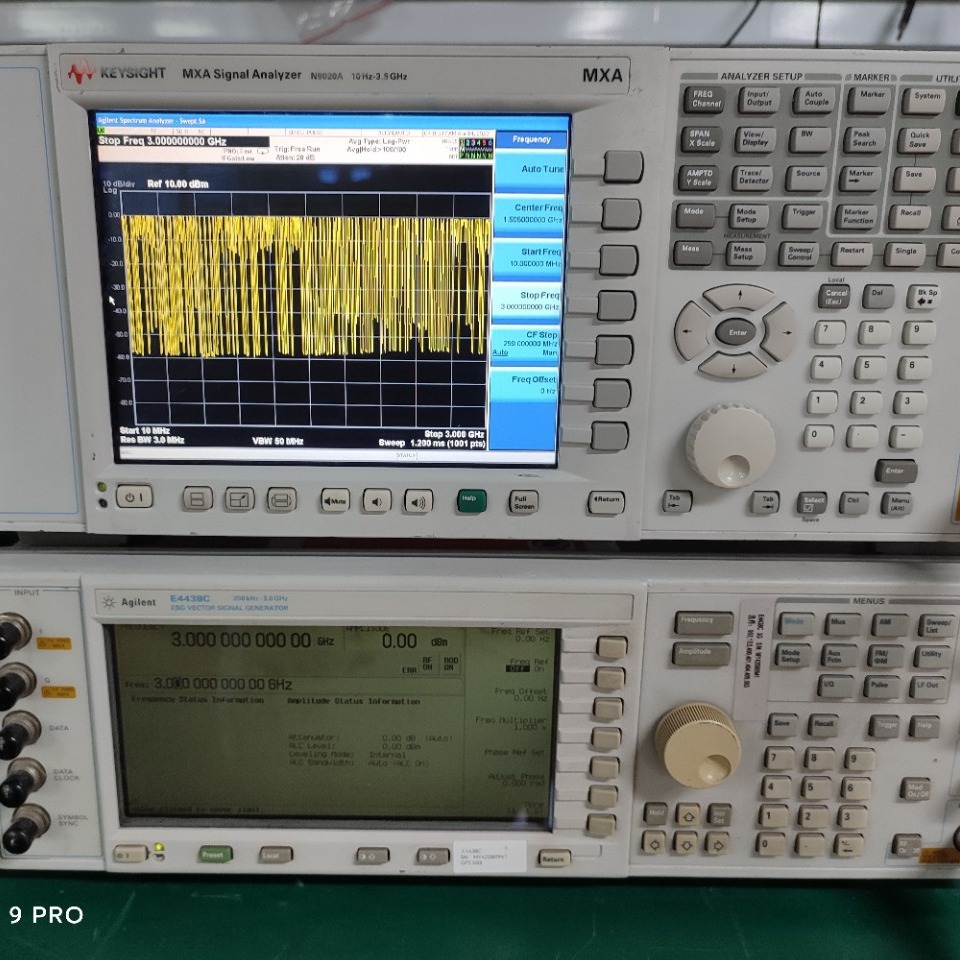Image resolution: width=960 pixels, height=960 pixels.
Task: Tap the green Preset key on generator
Action: click(x=215, y=855)
